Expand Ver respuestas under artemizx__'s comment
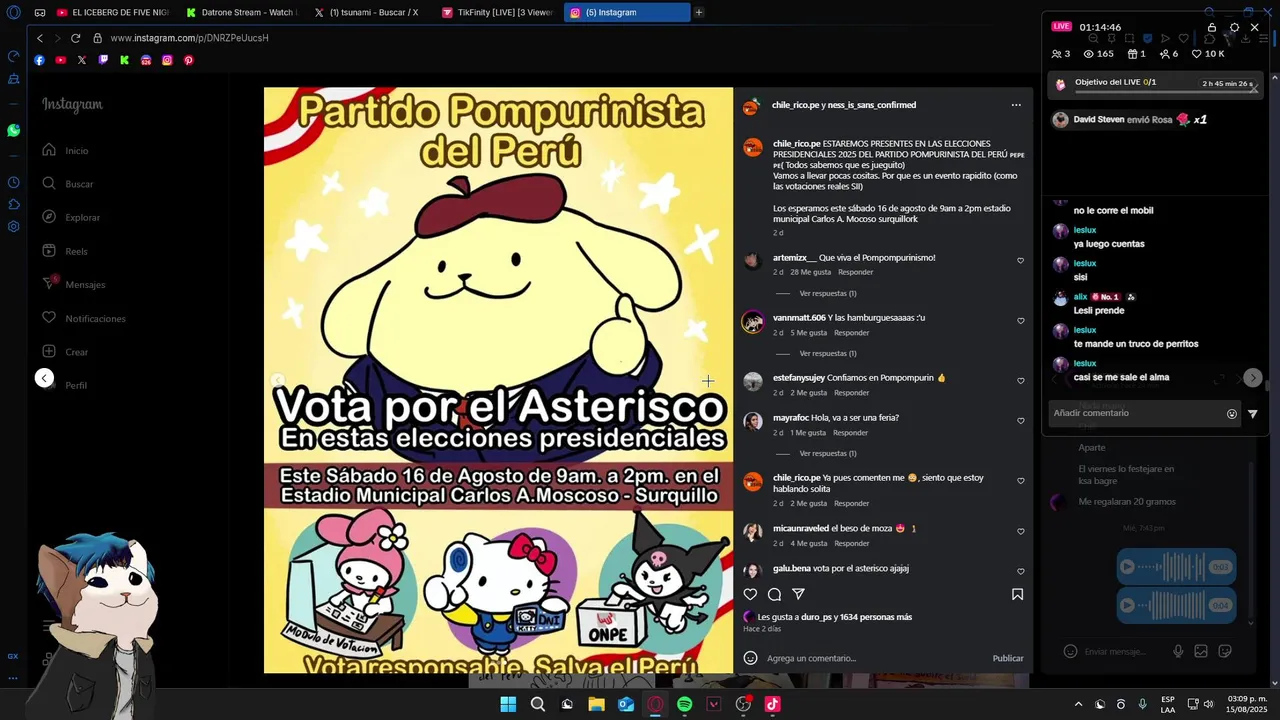Image resolution: width=1280 pixels, height=720 pixels. click(827, 293)
